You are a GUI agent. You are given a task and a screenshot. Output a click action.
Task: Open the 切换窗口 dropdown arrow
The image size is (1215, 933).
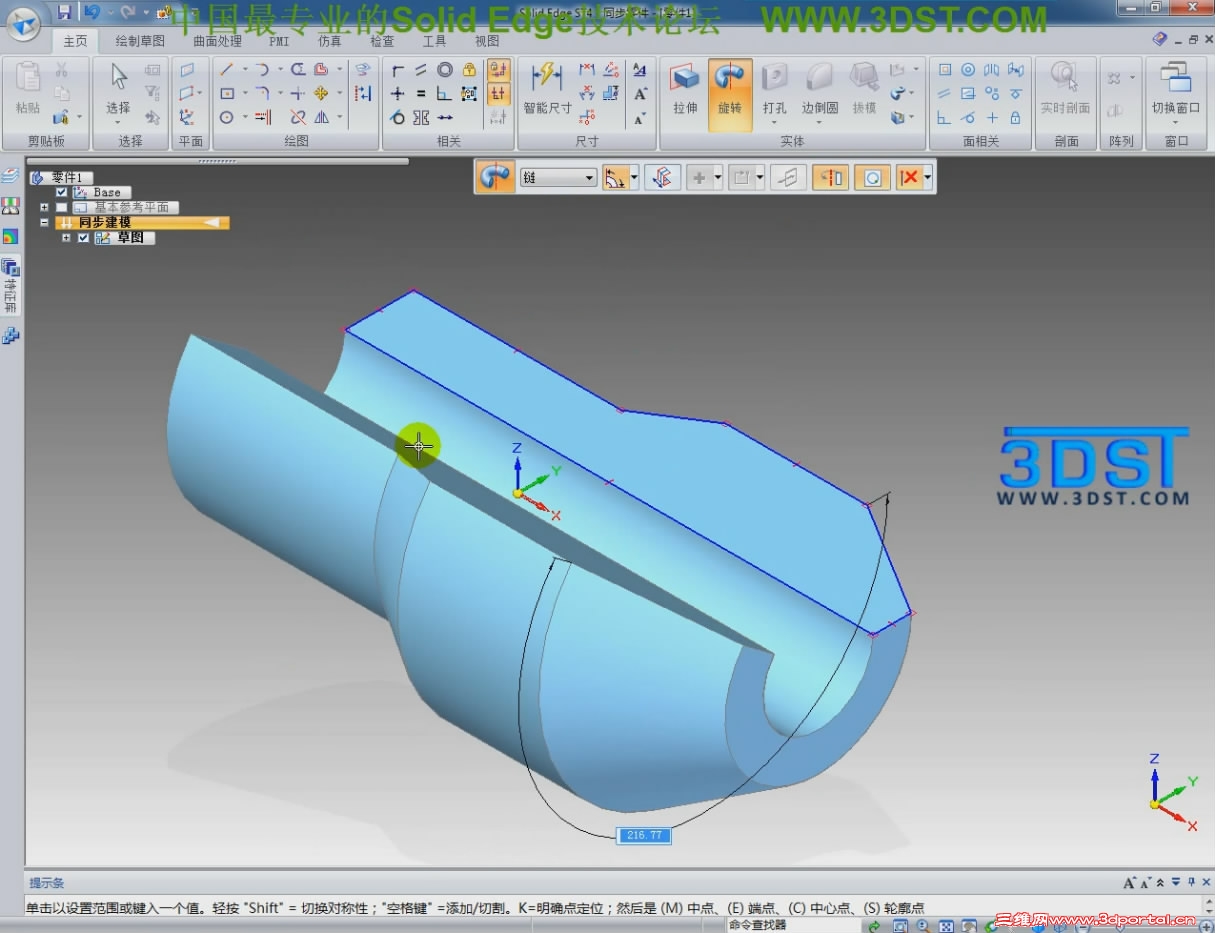[1175, 122]
